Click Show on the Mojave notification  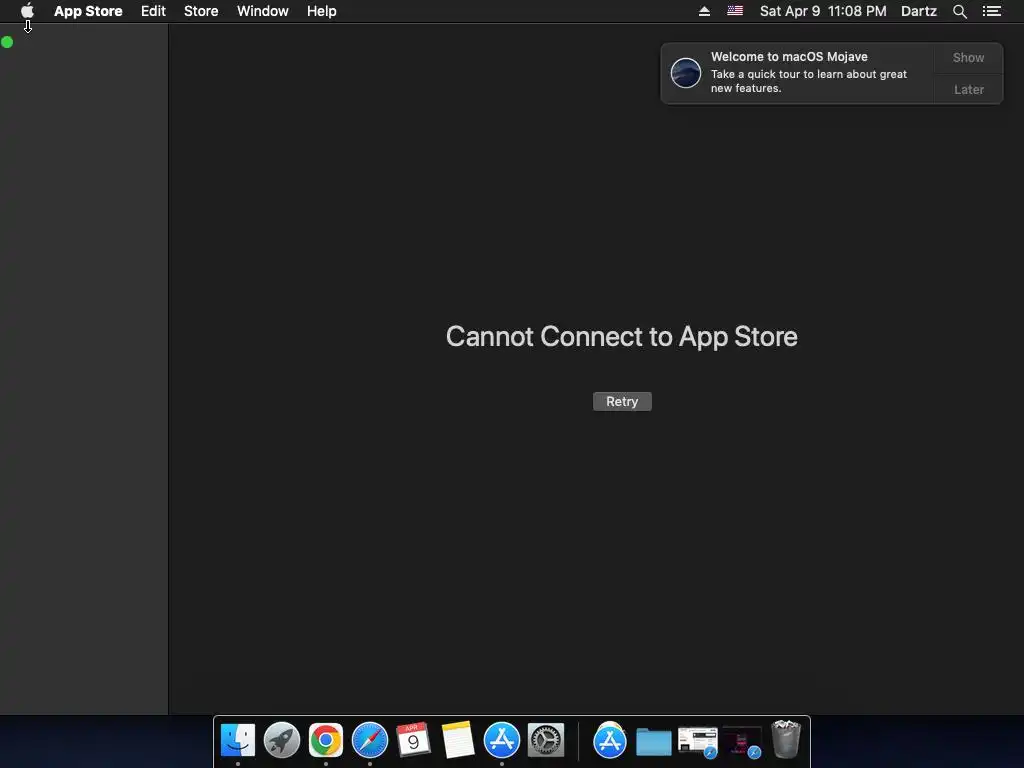point(968,57)
